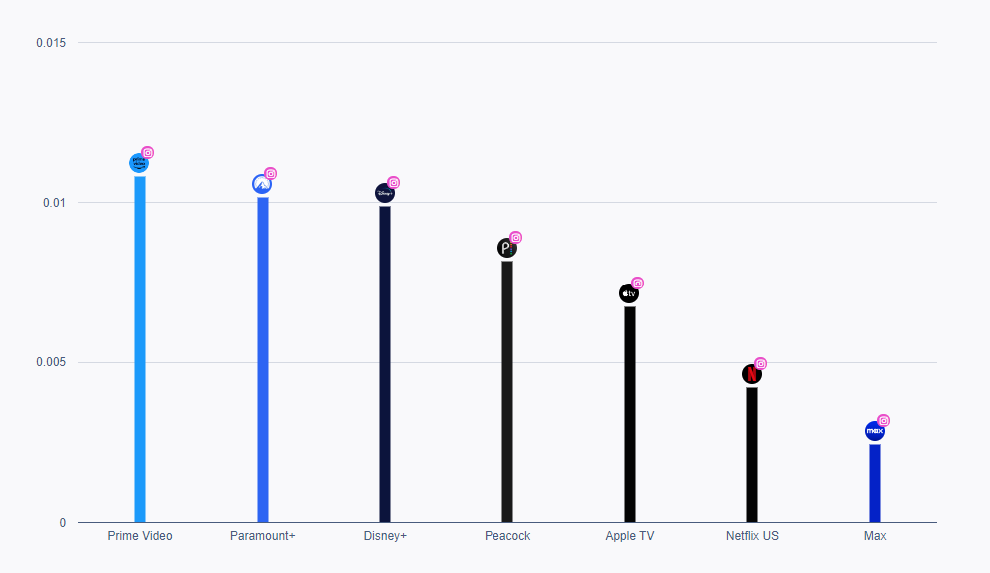Click Instagram badge above Max bar
Screen dimensions: 990x573
point(883,421)
